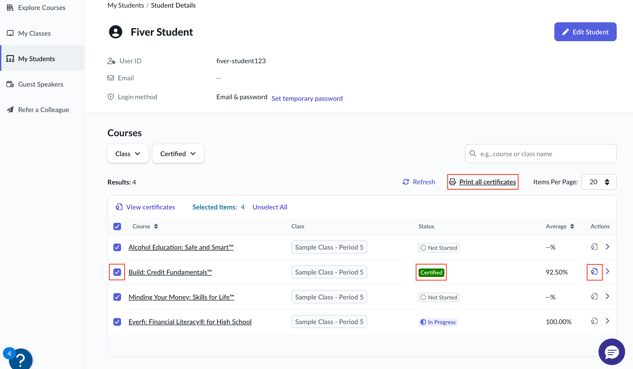Click the 100.00% average value

[x=558, y=322]
